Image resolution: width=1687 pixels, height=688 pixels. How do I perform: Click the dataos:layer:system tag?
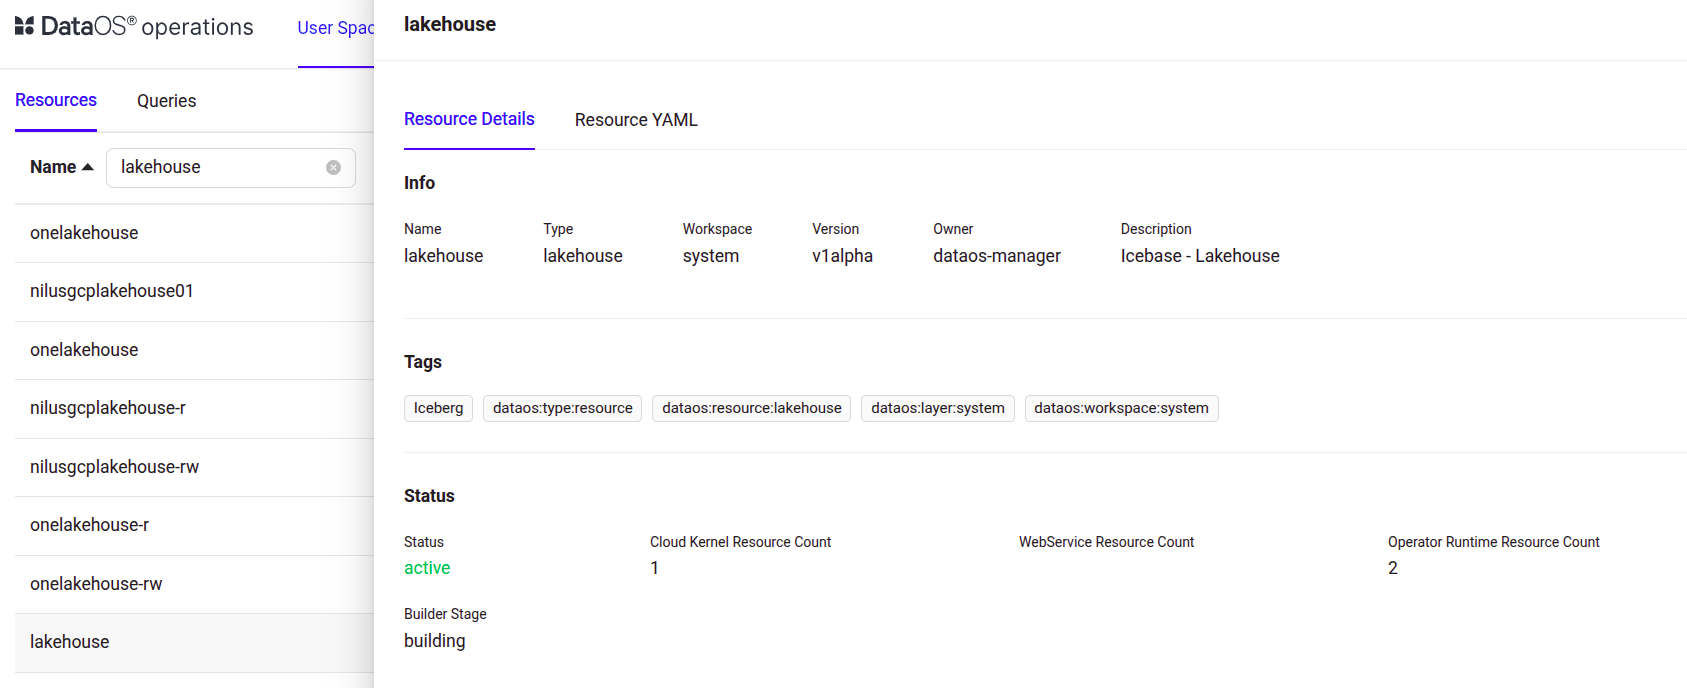937,408
